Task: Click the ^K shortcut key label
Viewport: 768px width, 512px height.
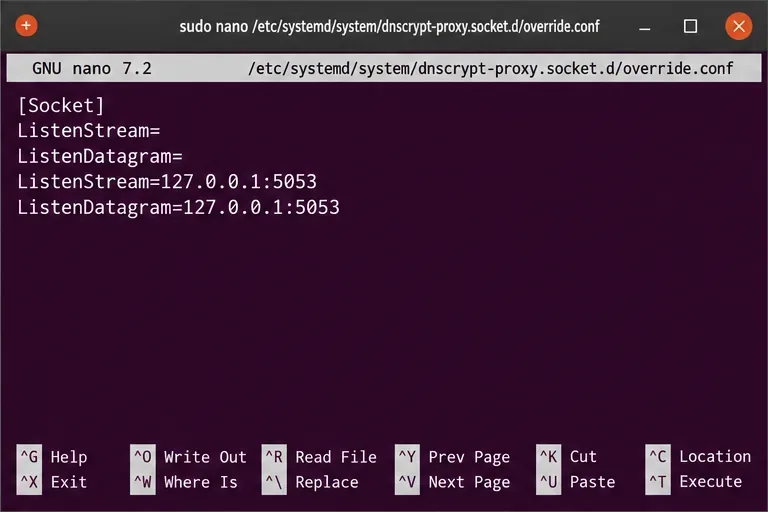Action: tap(548, 457)
